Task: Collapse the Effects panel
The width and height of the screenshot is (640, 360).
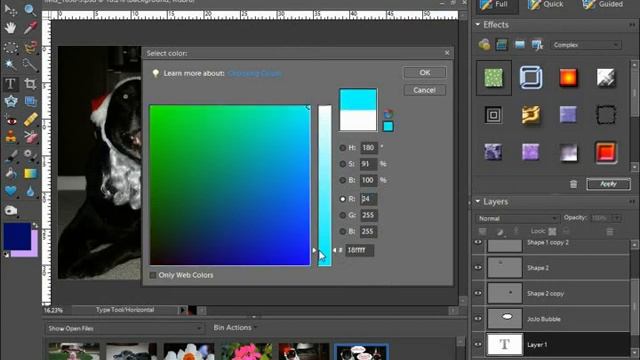Action: click(x=478, y=25)
